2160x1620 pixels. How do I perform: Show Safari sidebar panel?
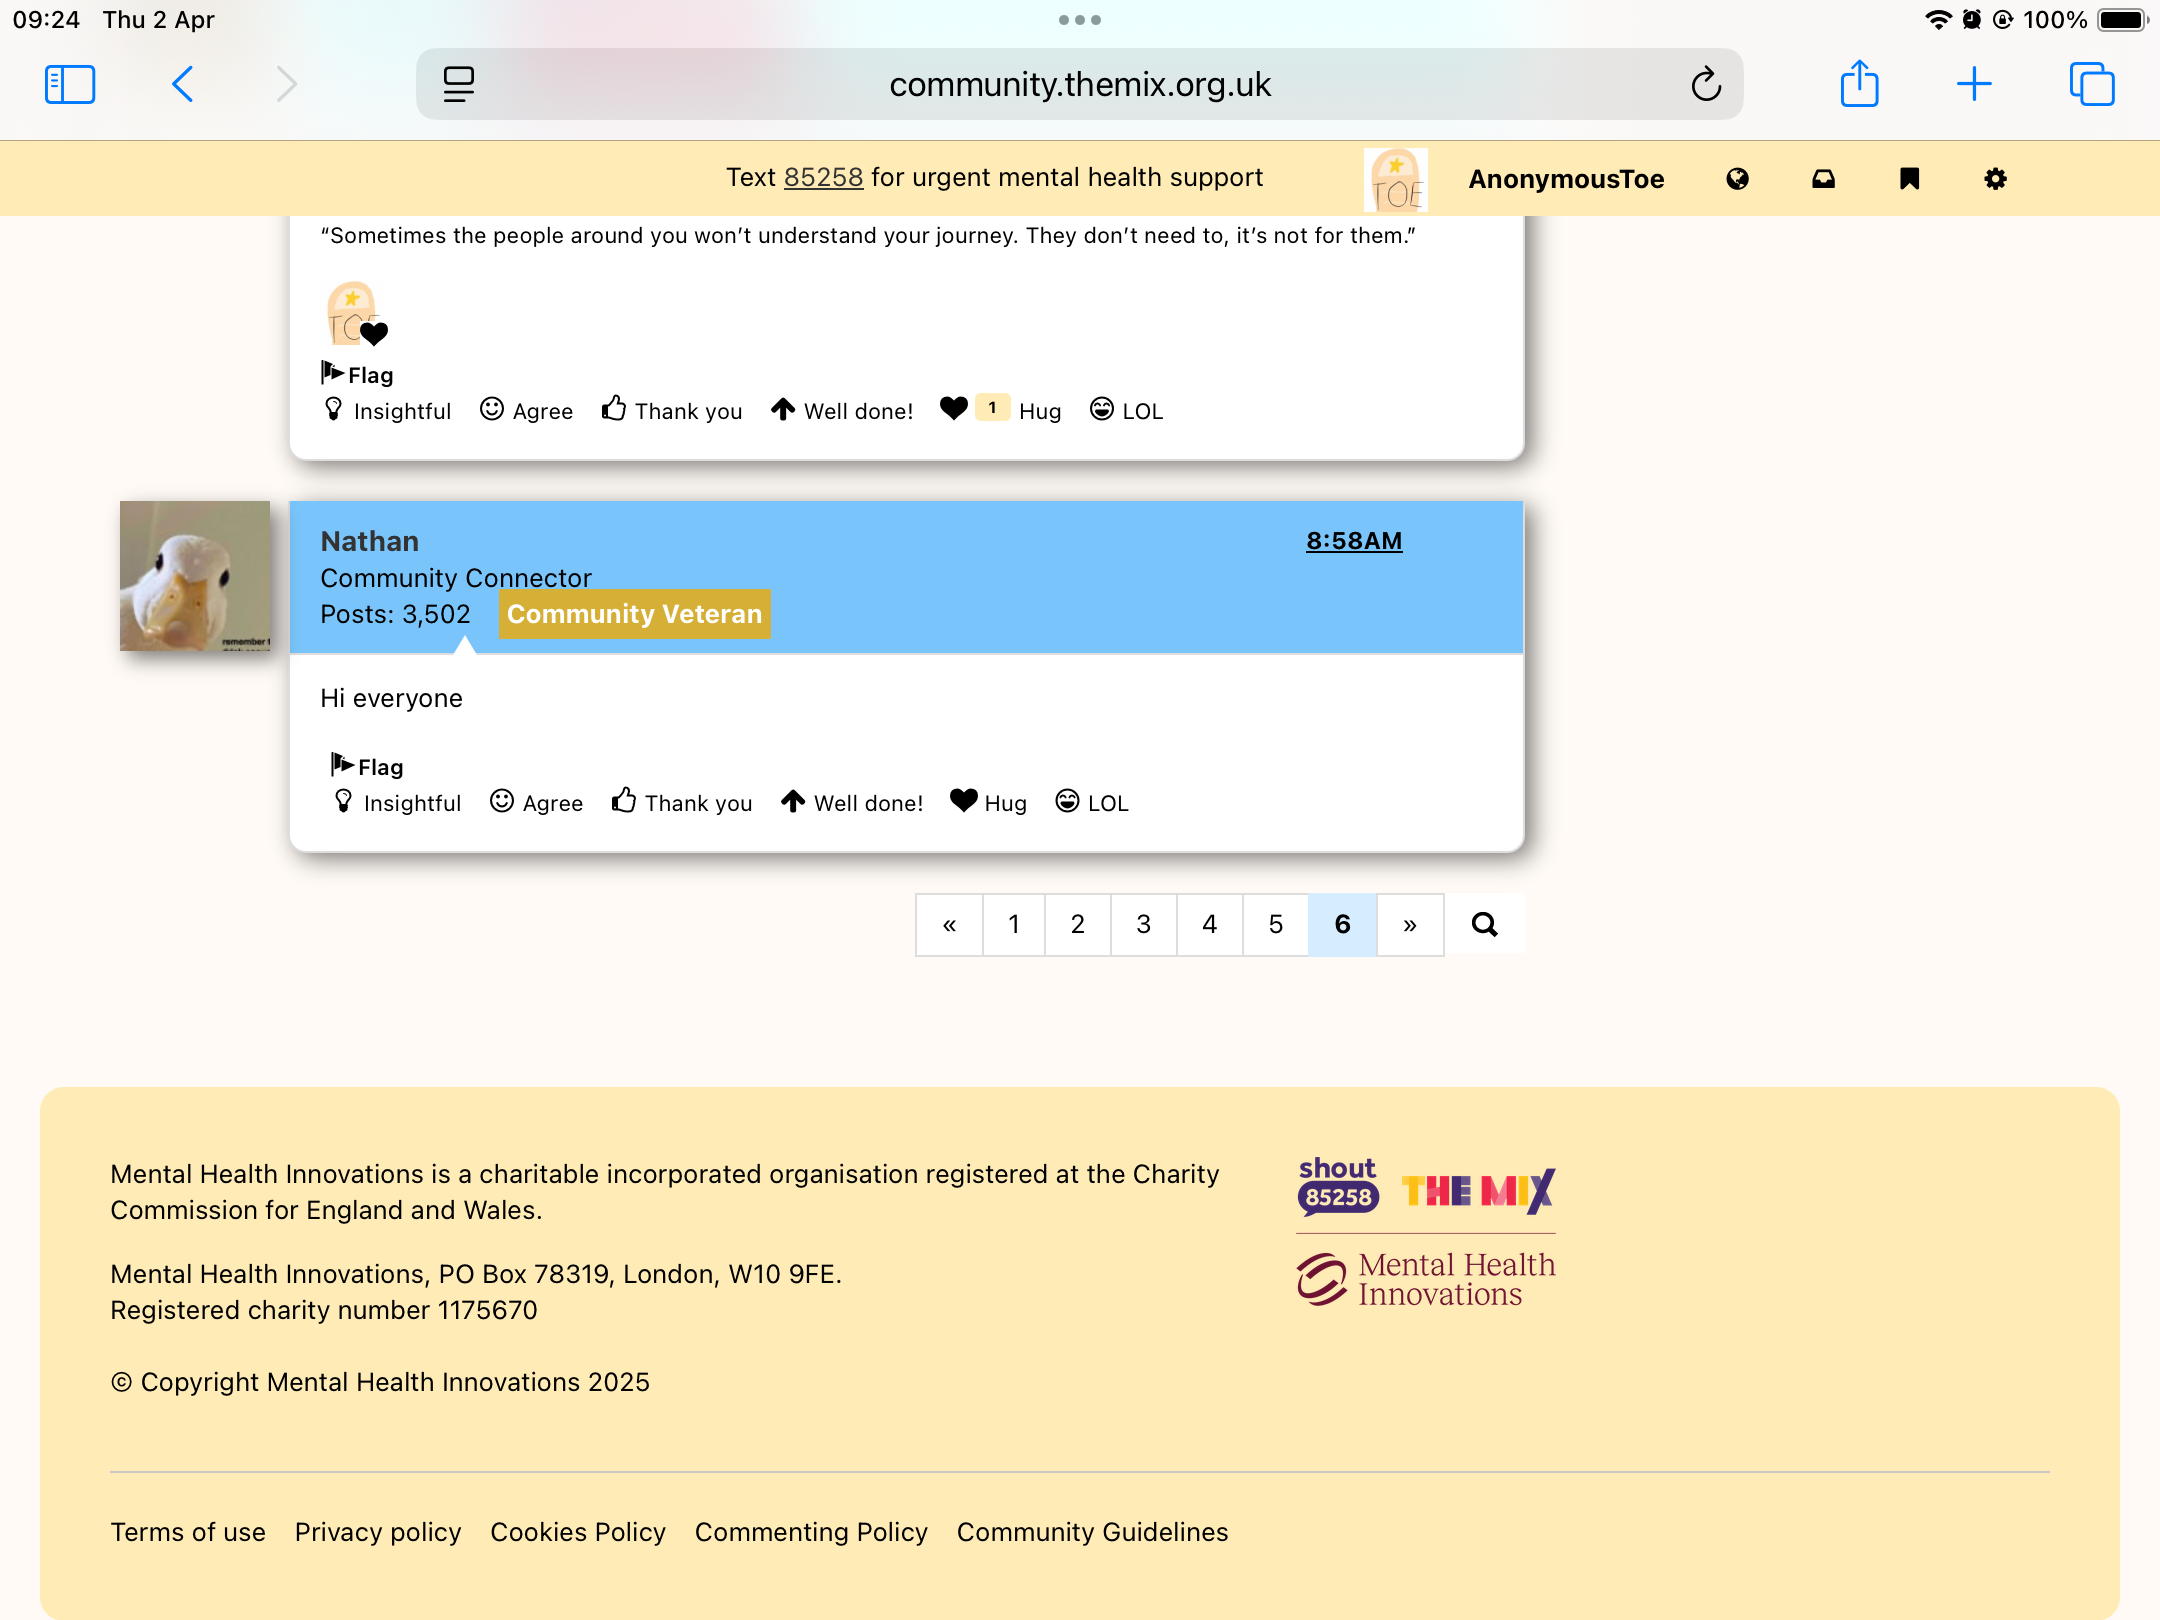(70, 84)
